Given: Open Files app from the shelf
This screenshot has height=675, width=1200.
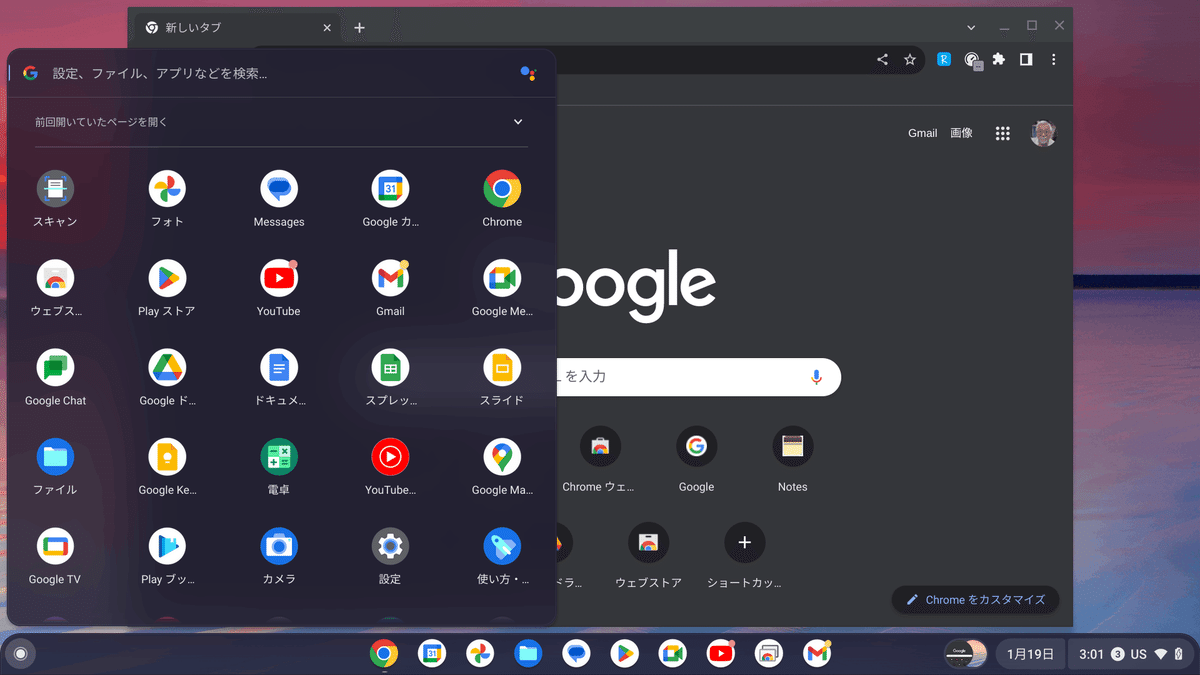Looking at the screenshot, I should [x=529, y=654].
